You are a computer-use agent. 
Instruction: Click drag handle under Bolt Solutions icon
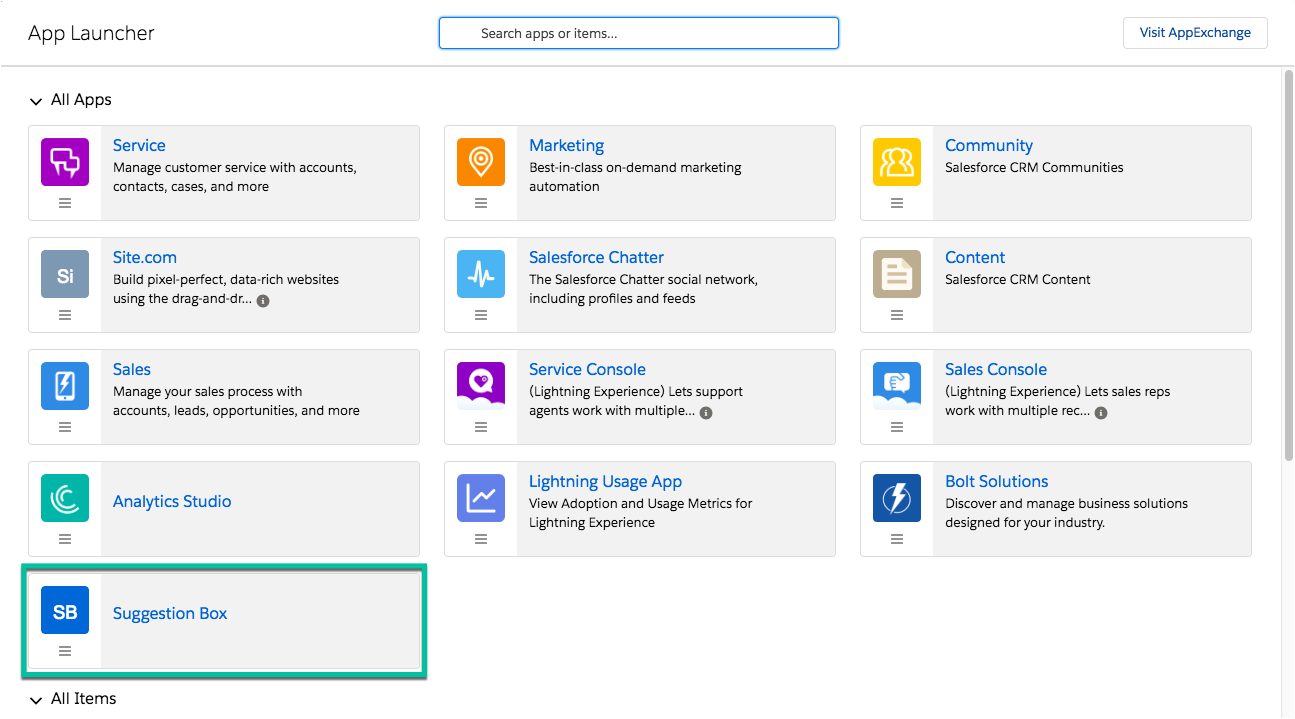point(897,539)
